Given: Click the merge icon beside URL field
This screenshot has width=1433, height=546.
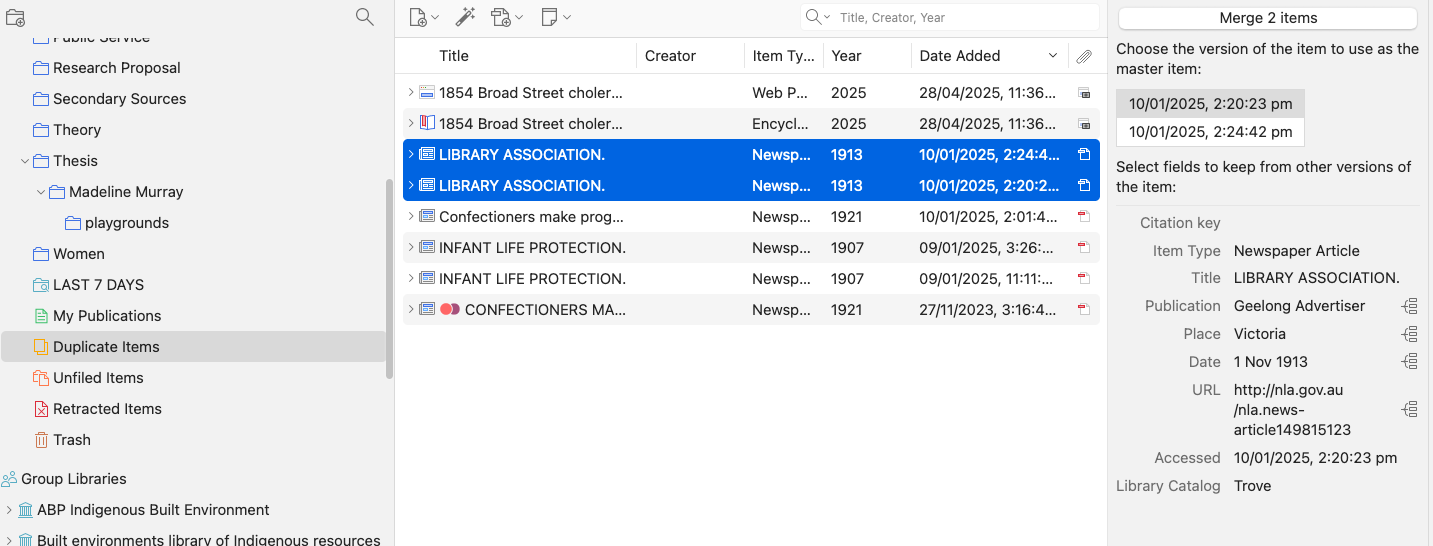Looking at the screenshot, I should click(x=1410, y=409).
